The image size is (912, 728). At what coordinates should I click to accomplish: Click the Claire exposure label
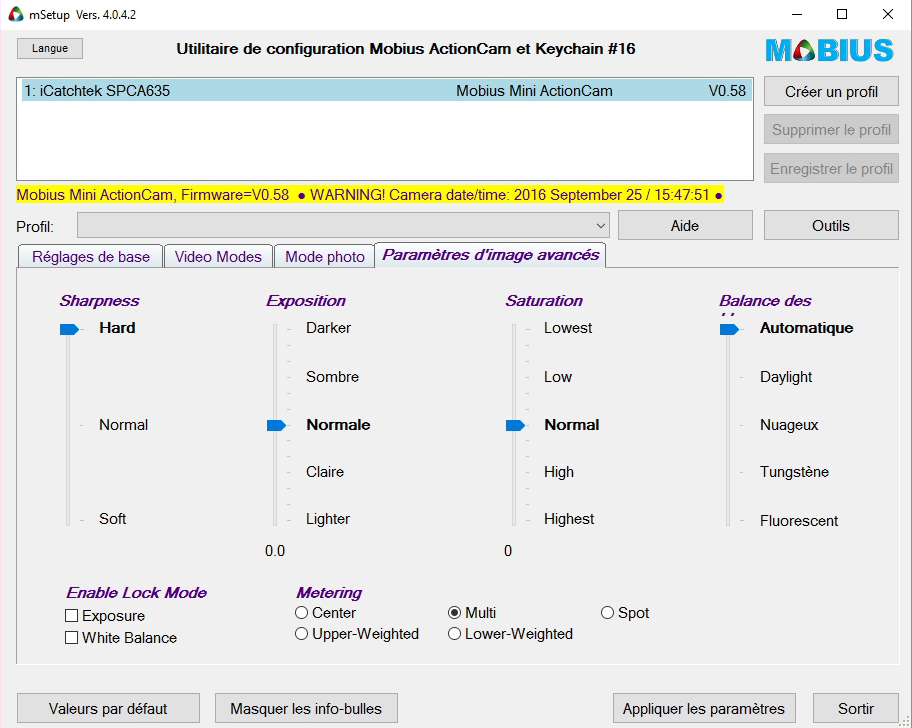[x=325, y=472]
